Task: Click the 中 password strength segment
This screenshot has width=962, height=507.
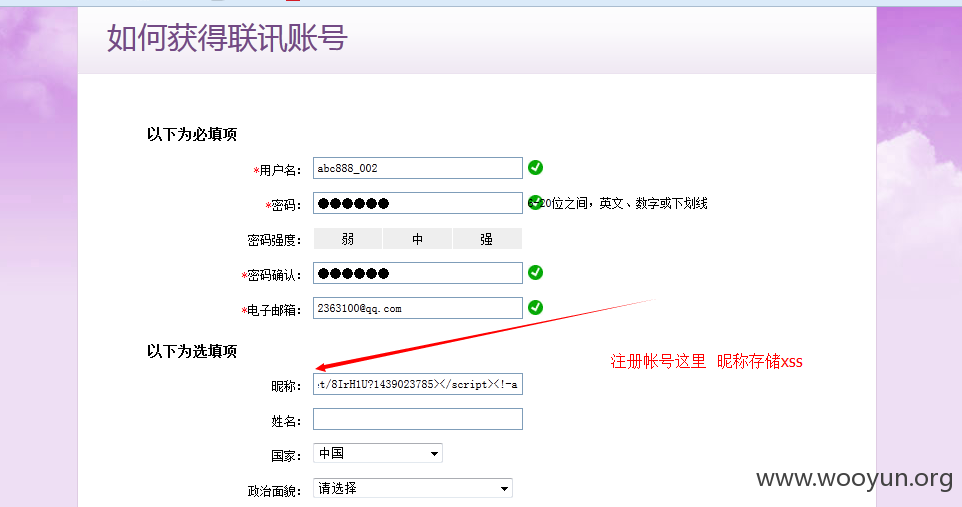Action: (x=417, y=239)
